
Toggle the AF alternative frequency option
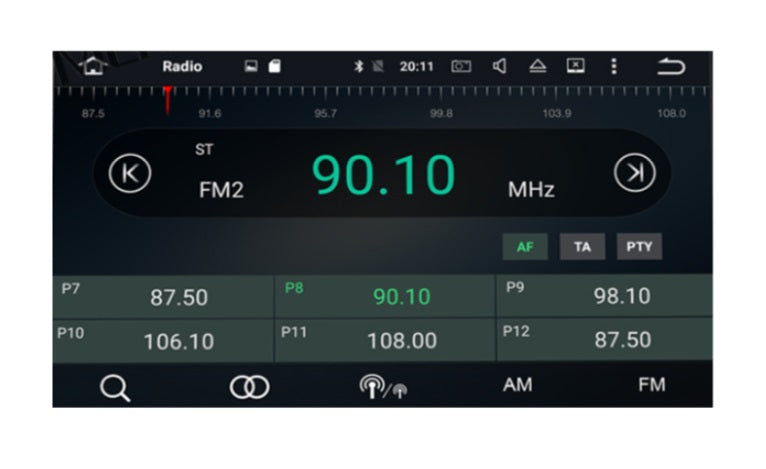click(x=524, y=247)
